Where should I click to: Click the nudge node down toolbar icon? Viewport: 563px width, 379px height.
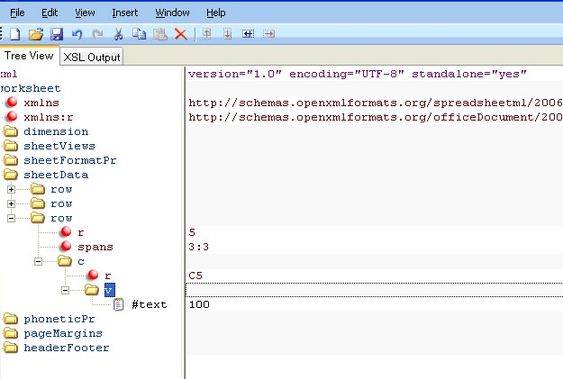pyautogui.click(x=227, y=34)
